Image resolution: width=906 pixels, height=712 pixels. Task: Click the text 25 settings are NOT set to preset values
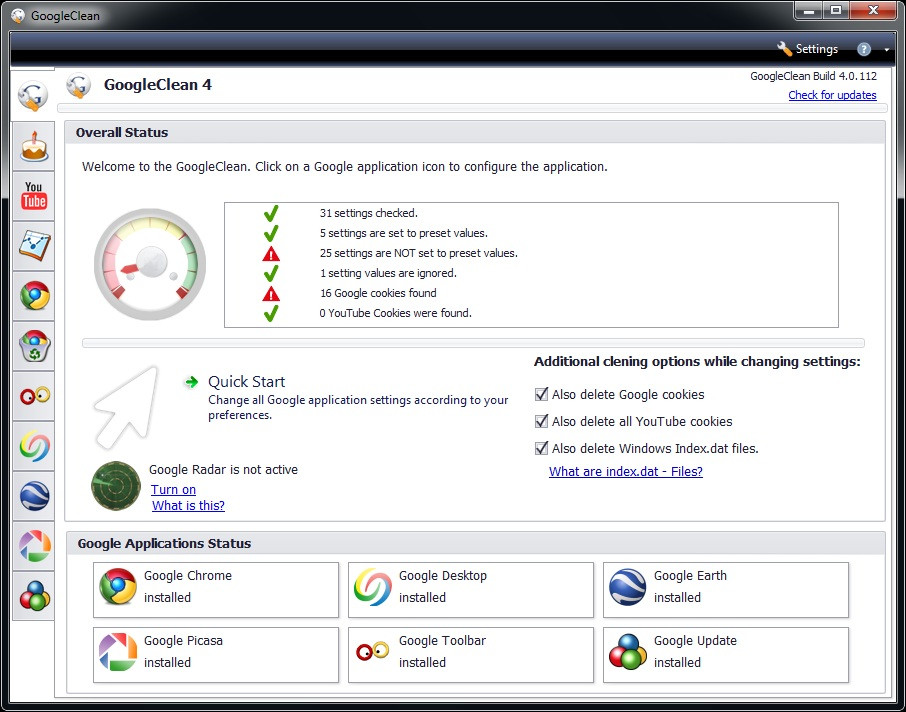[x=419, y=253]
